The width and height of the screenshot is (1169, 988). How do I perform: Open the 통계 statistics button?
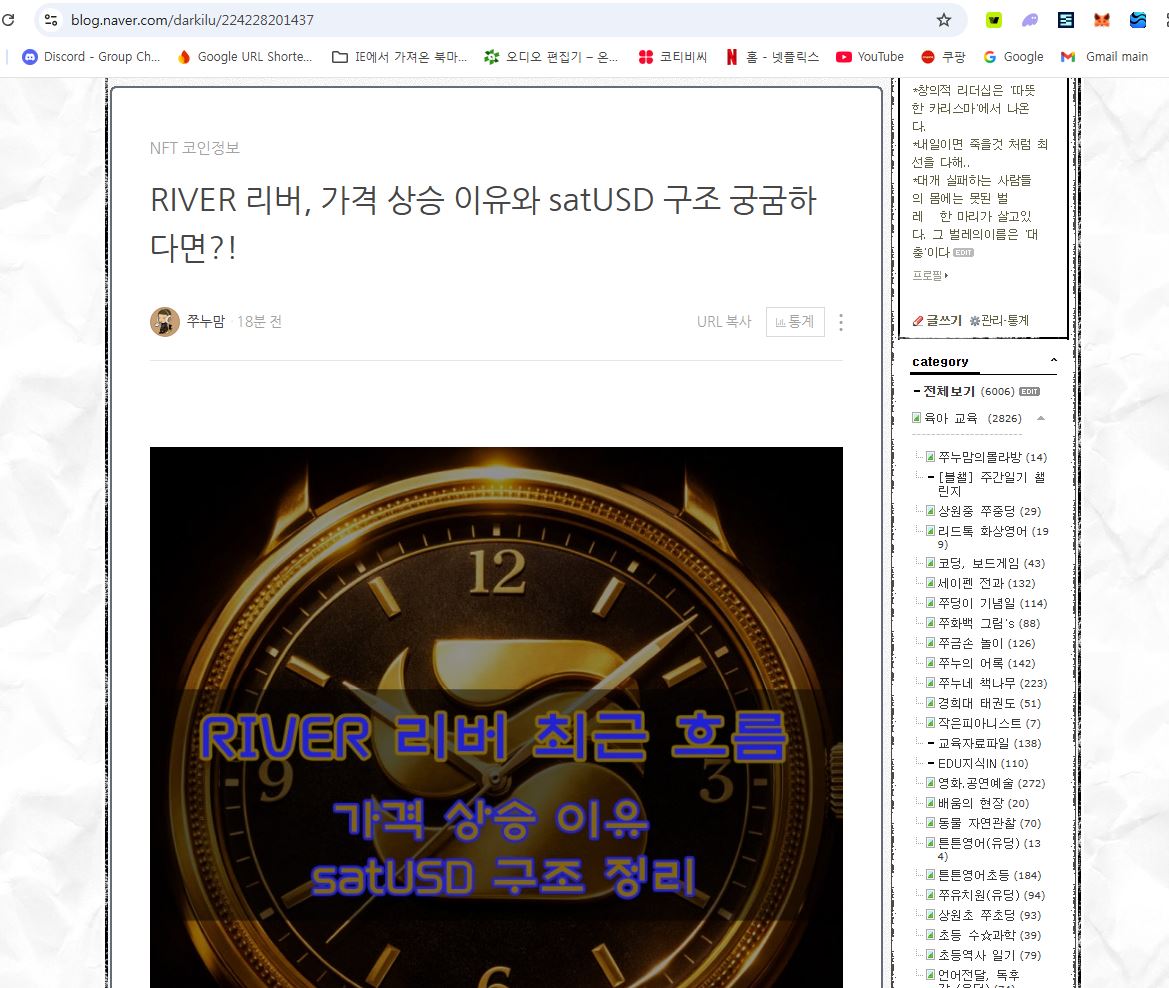tap(795, 321)
